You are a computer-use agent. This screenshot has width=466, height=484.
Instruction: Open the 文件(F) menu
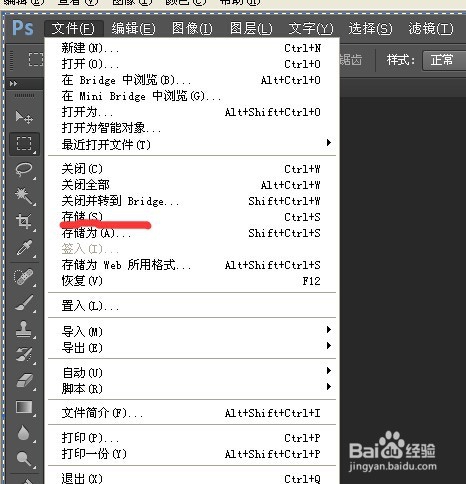point(73,28)
